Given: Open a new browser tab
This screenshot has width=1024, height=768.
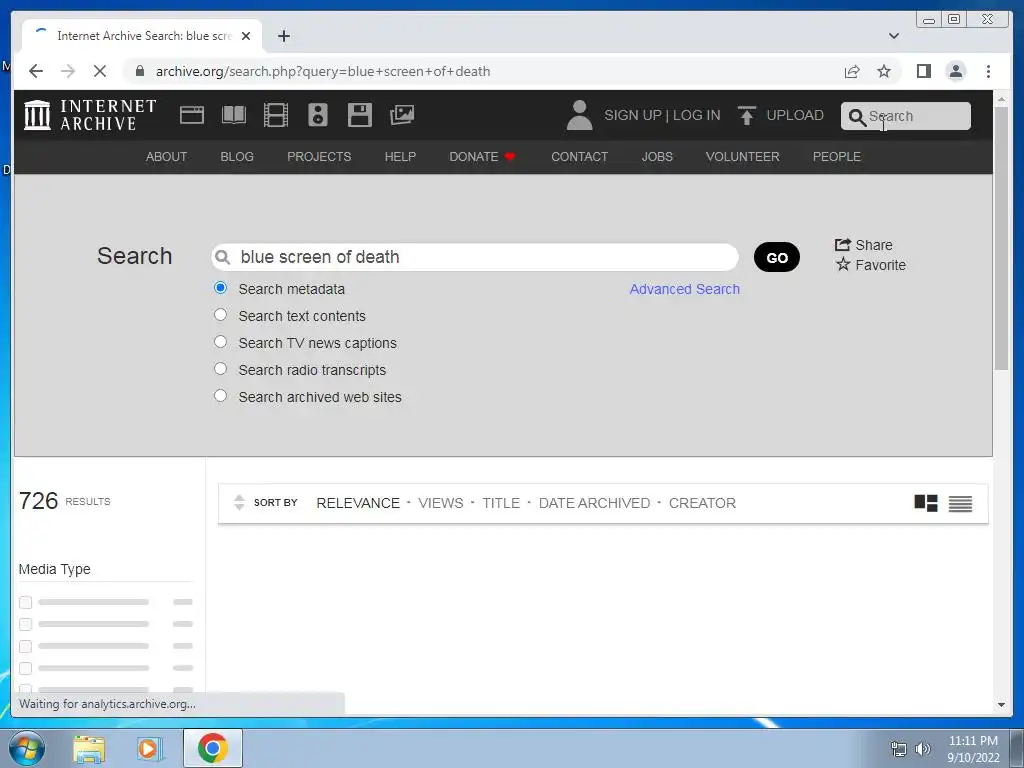Looking at the screenshot, I should [283, 36].
